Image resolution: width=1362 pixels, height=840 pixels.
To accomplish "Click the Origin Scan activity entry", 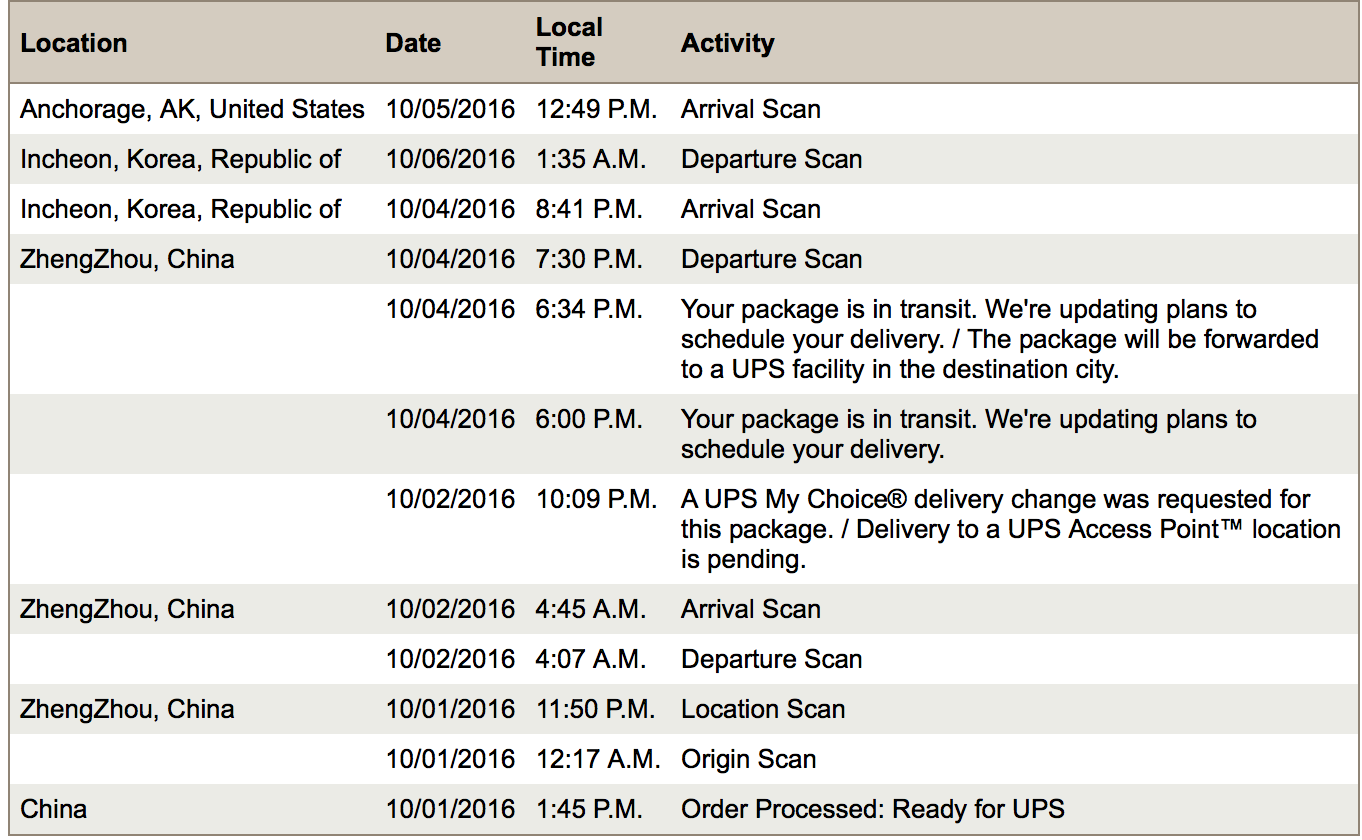I will [748, 759].
